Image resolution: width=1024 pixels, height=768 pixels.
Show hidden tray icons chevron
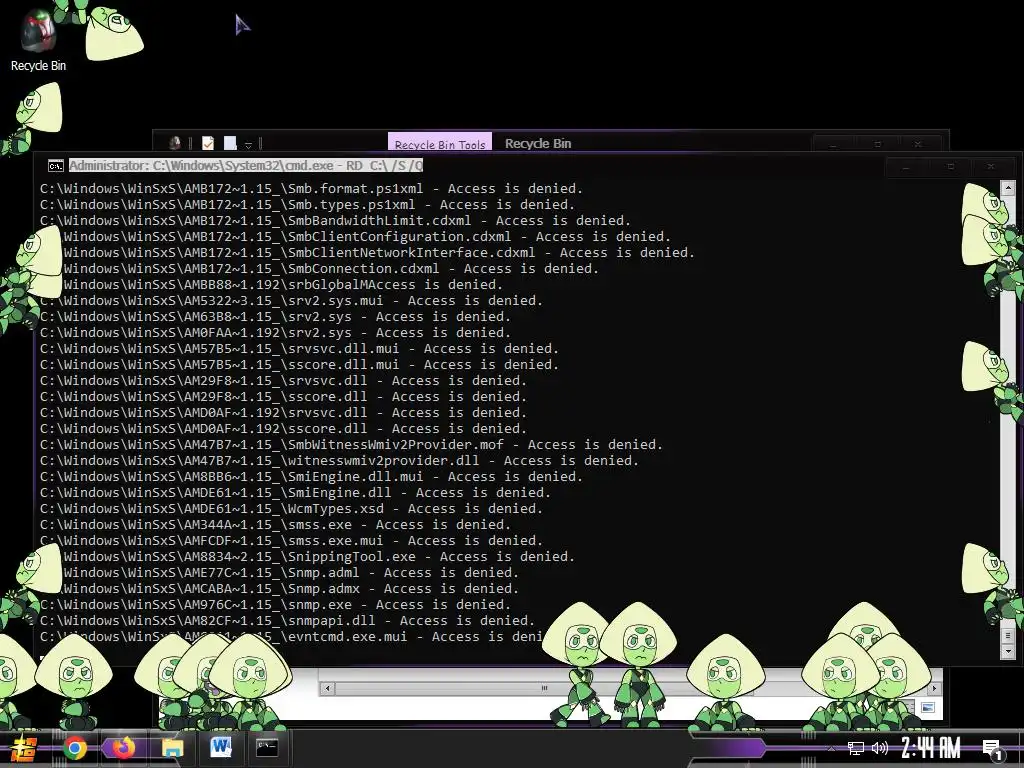[x=831, y=749]
